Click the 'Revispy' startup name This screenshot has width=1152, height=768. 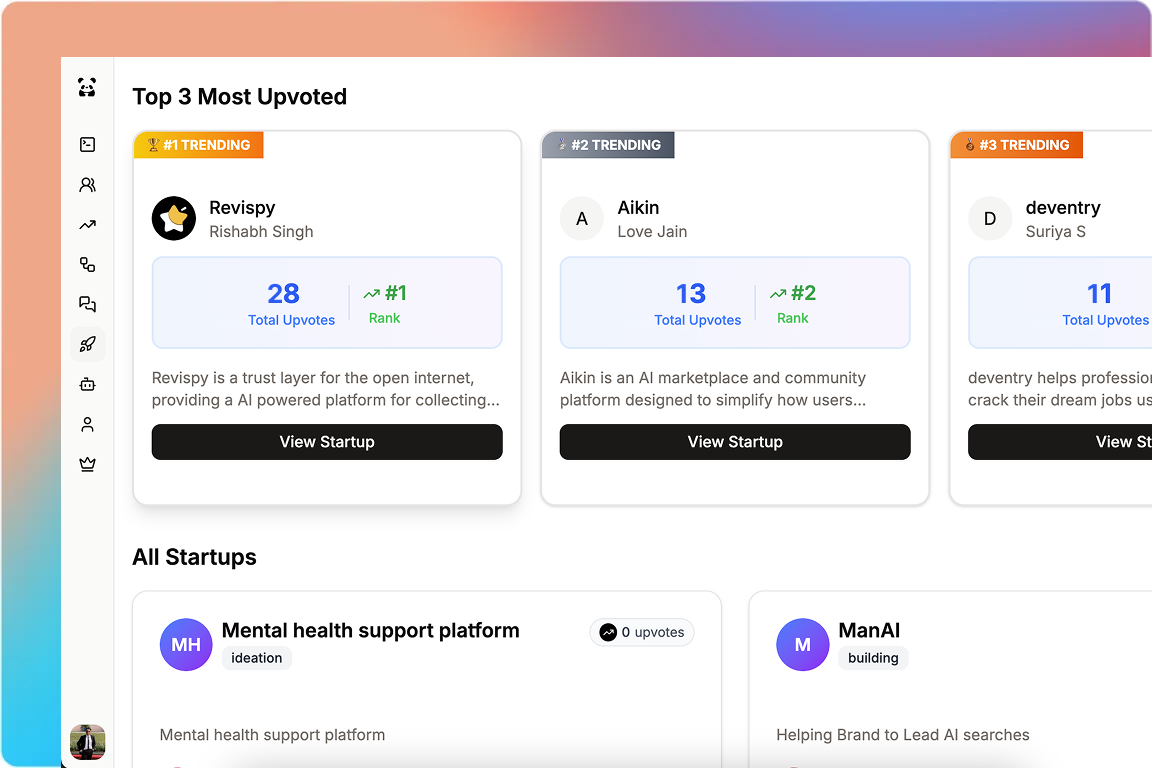242,208
